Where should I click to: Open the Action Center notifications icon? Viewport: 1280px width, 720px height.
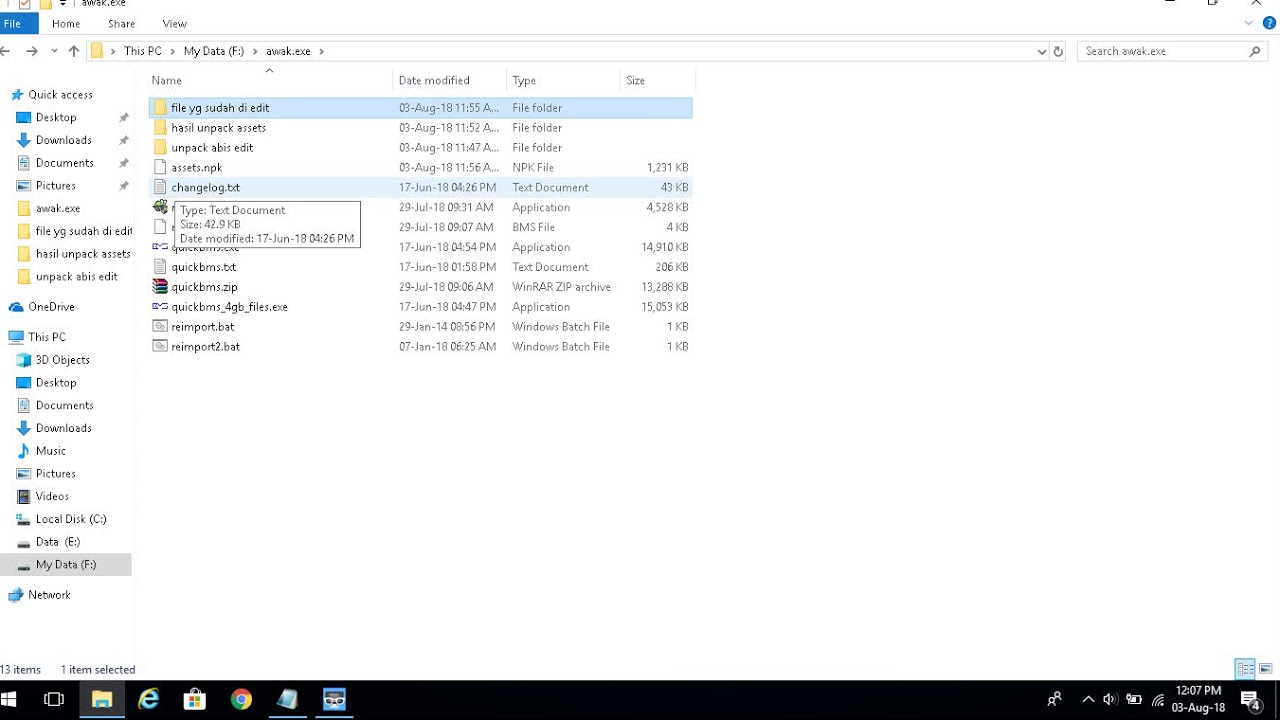point(1250,700)
